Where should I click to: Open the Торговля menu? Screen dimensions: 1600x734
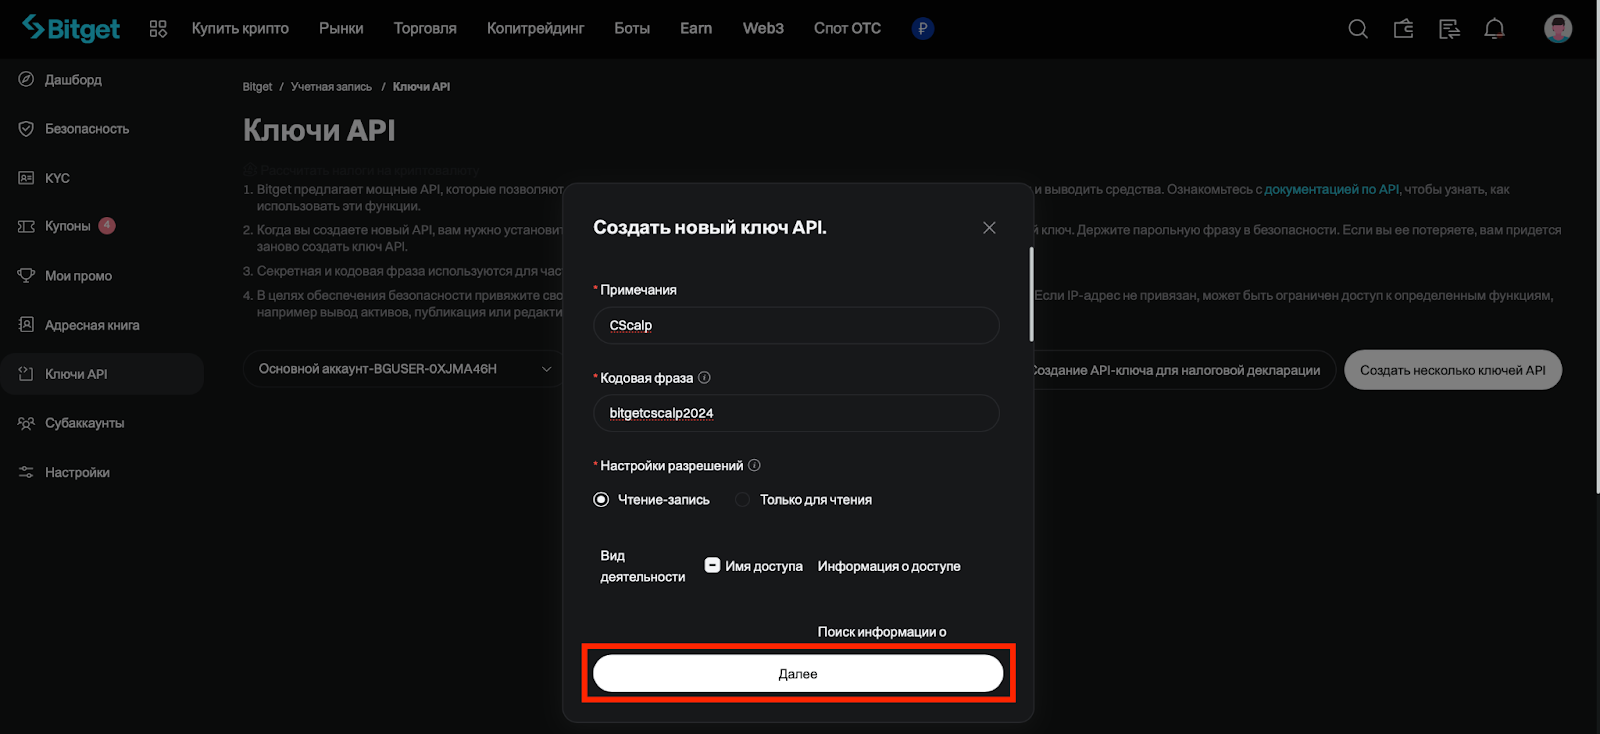coord(425,28)
